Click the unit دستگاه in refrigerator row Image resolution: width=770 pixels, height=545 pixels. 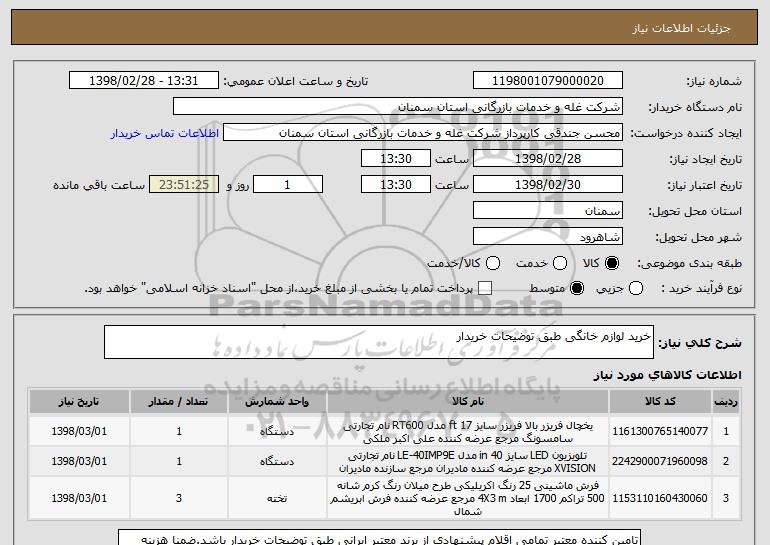pyautogui.click(x=277, y=432)
